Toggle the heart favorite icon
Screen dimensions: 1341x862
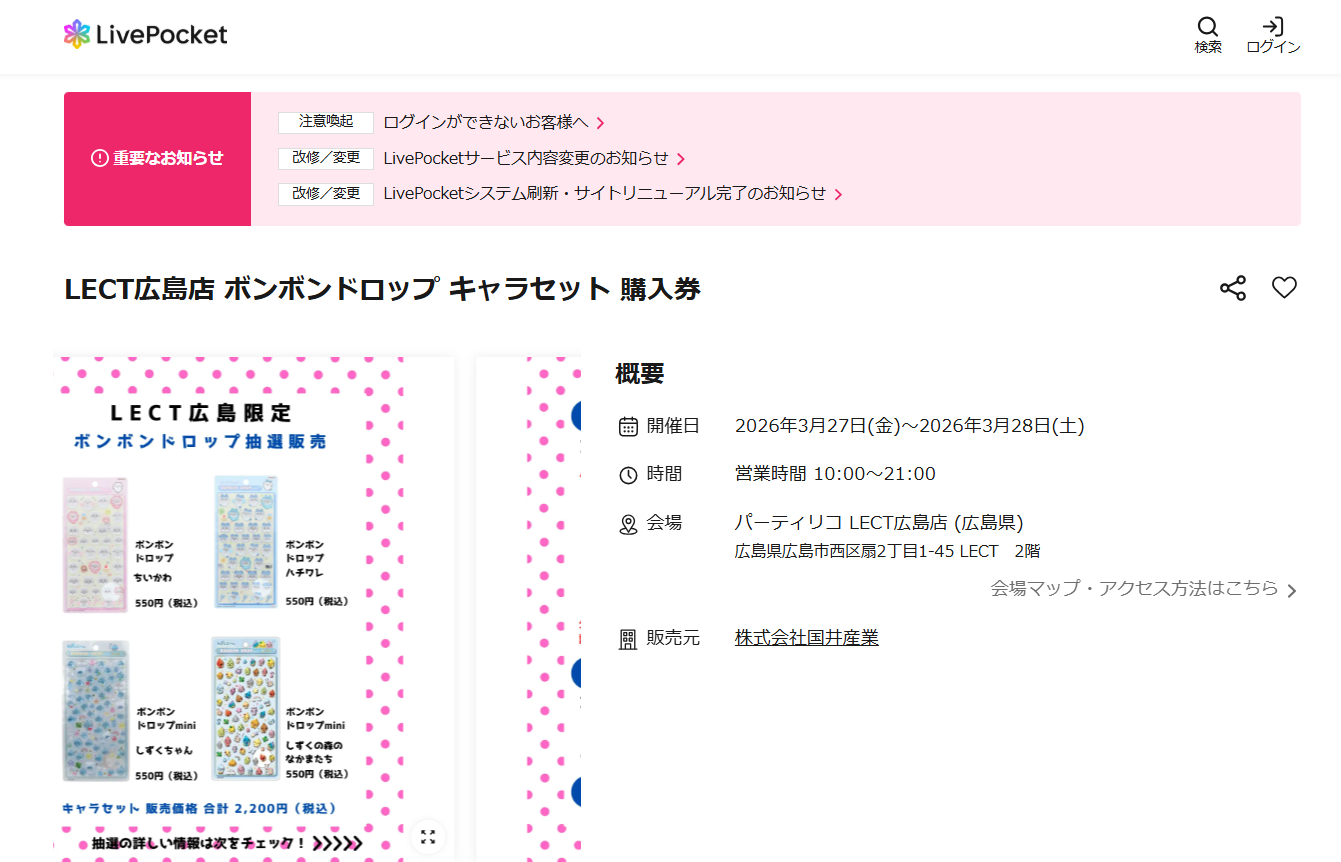[x=1284, y=288]
